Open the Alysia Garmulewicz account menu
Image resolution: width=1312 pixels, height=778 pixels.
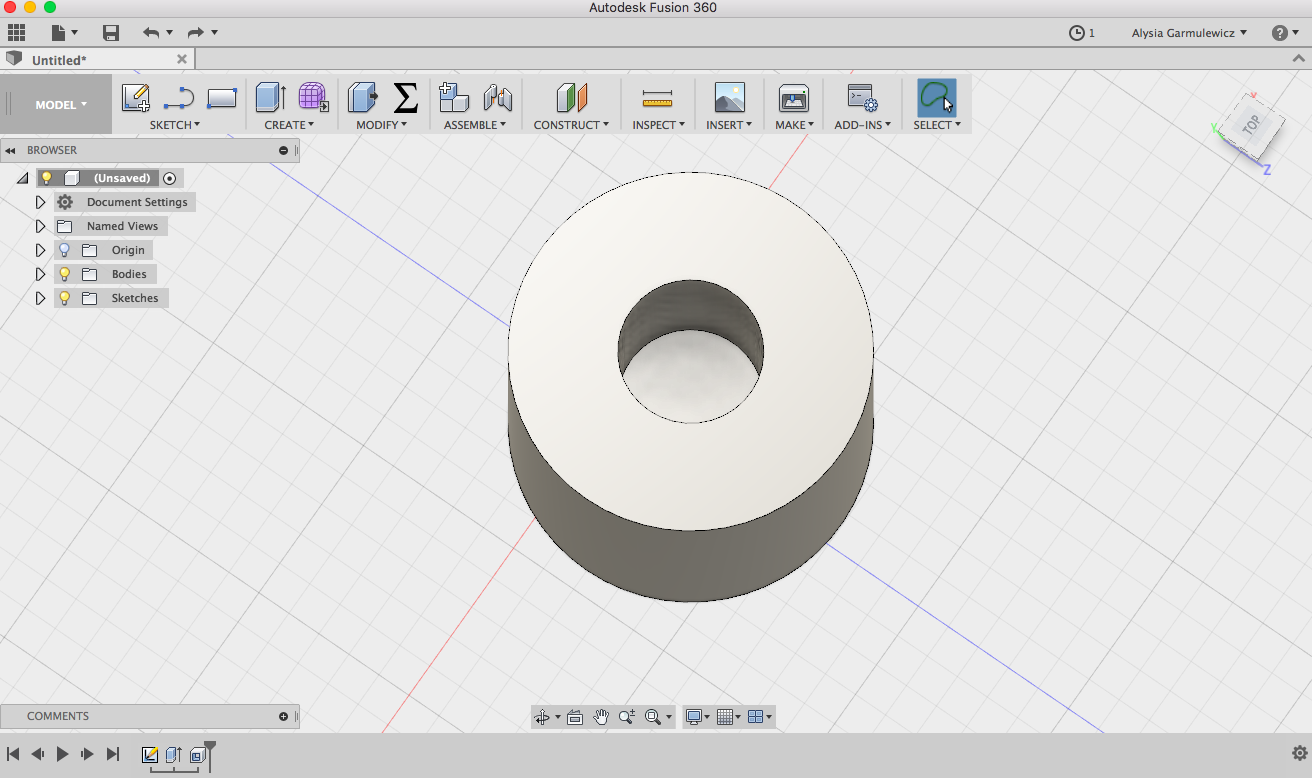(1189, 33)
